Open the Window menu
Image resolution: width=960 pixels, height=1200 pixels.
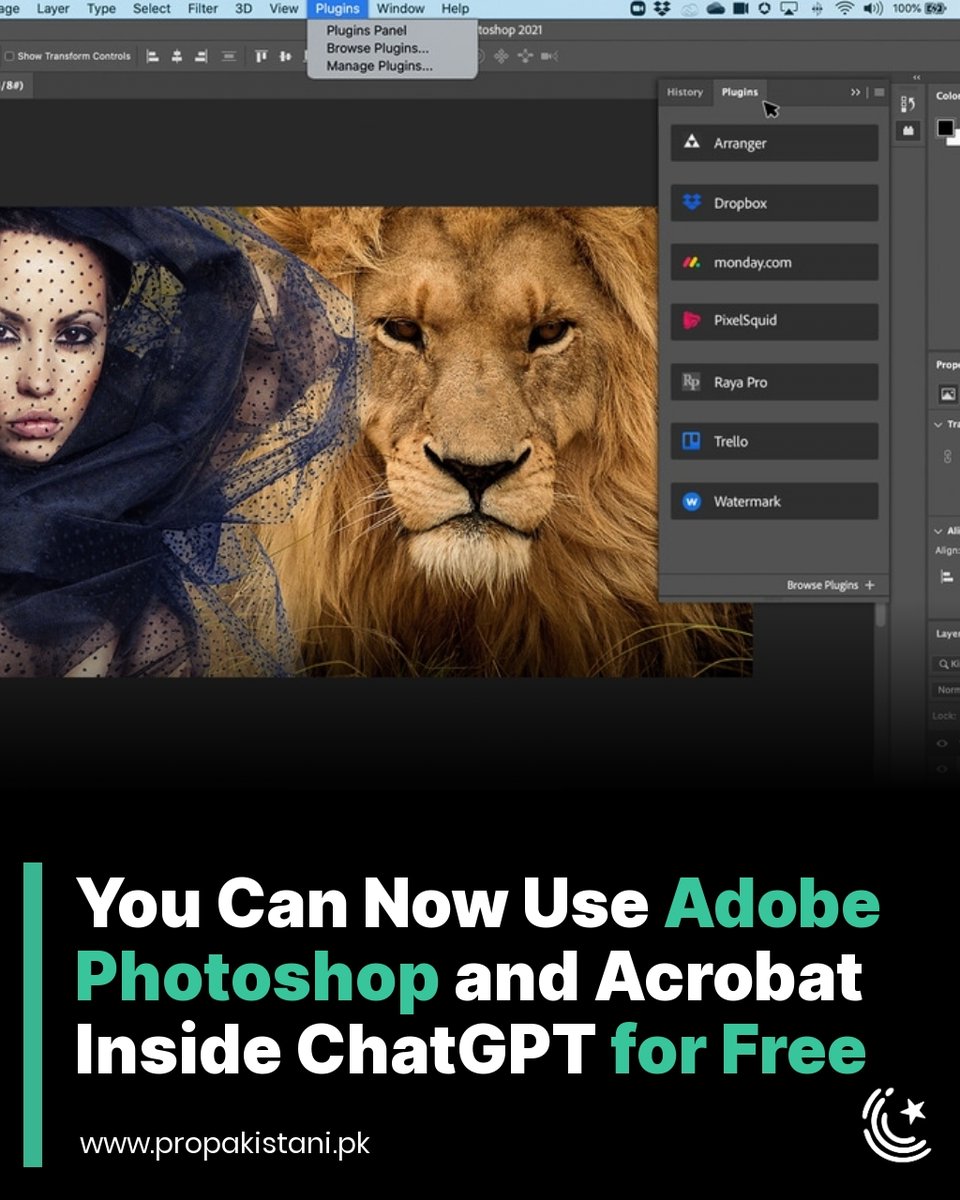pos(401,8)
